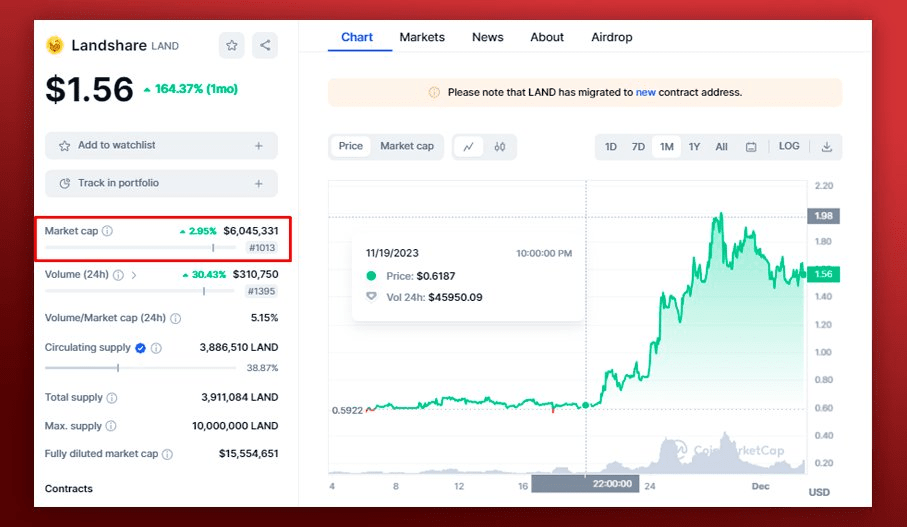
Task: Select the 1Y time range
Action: 694,147
